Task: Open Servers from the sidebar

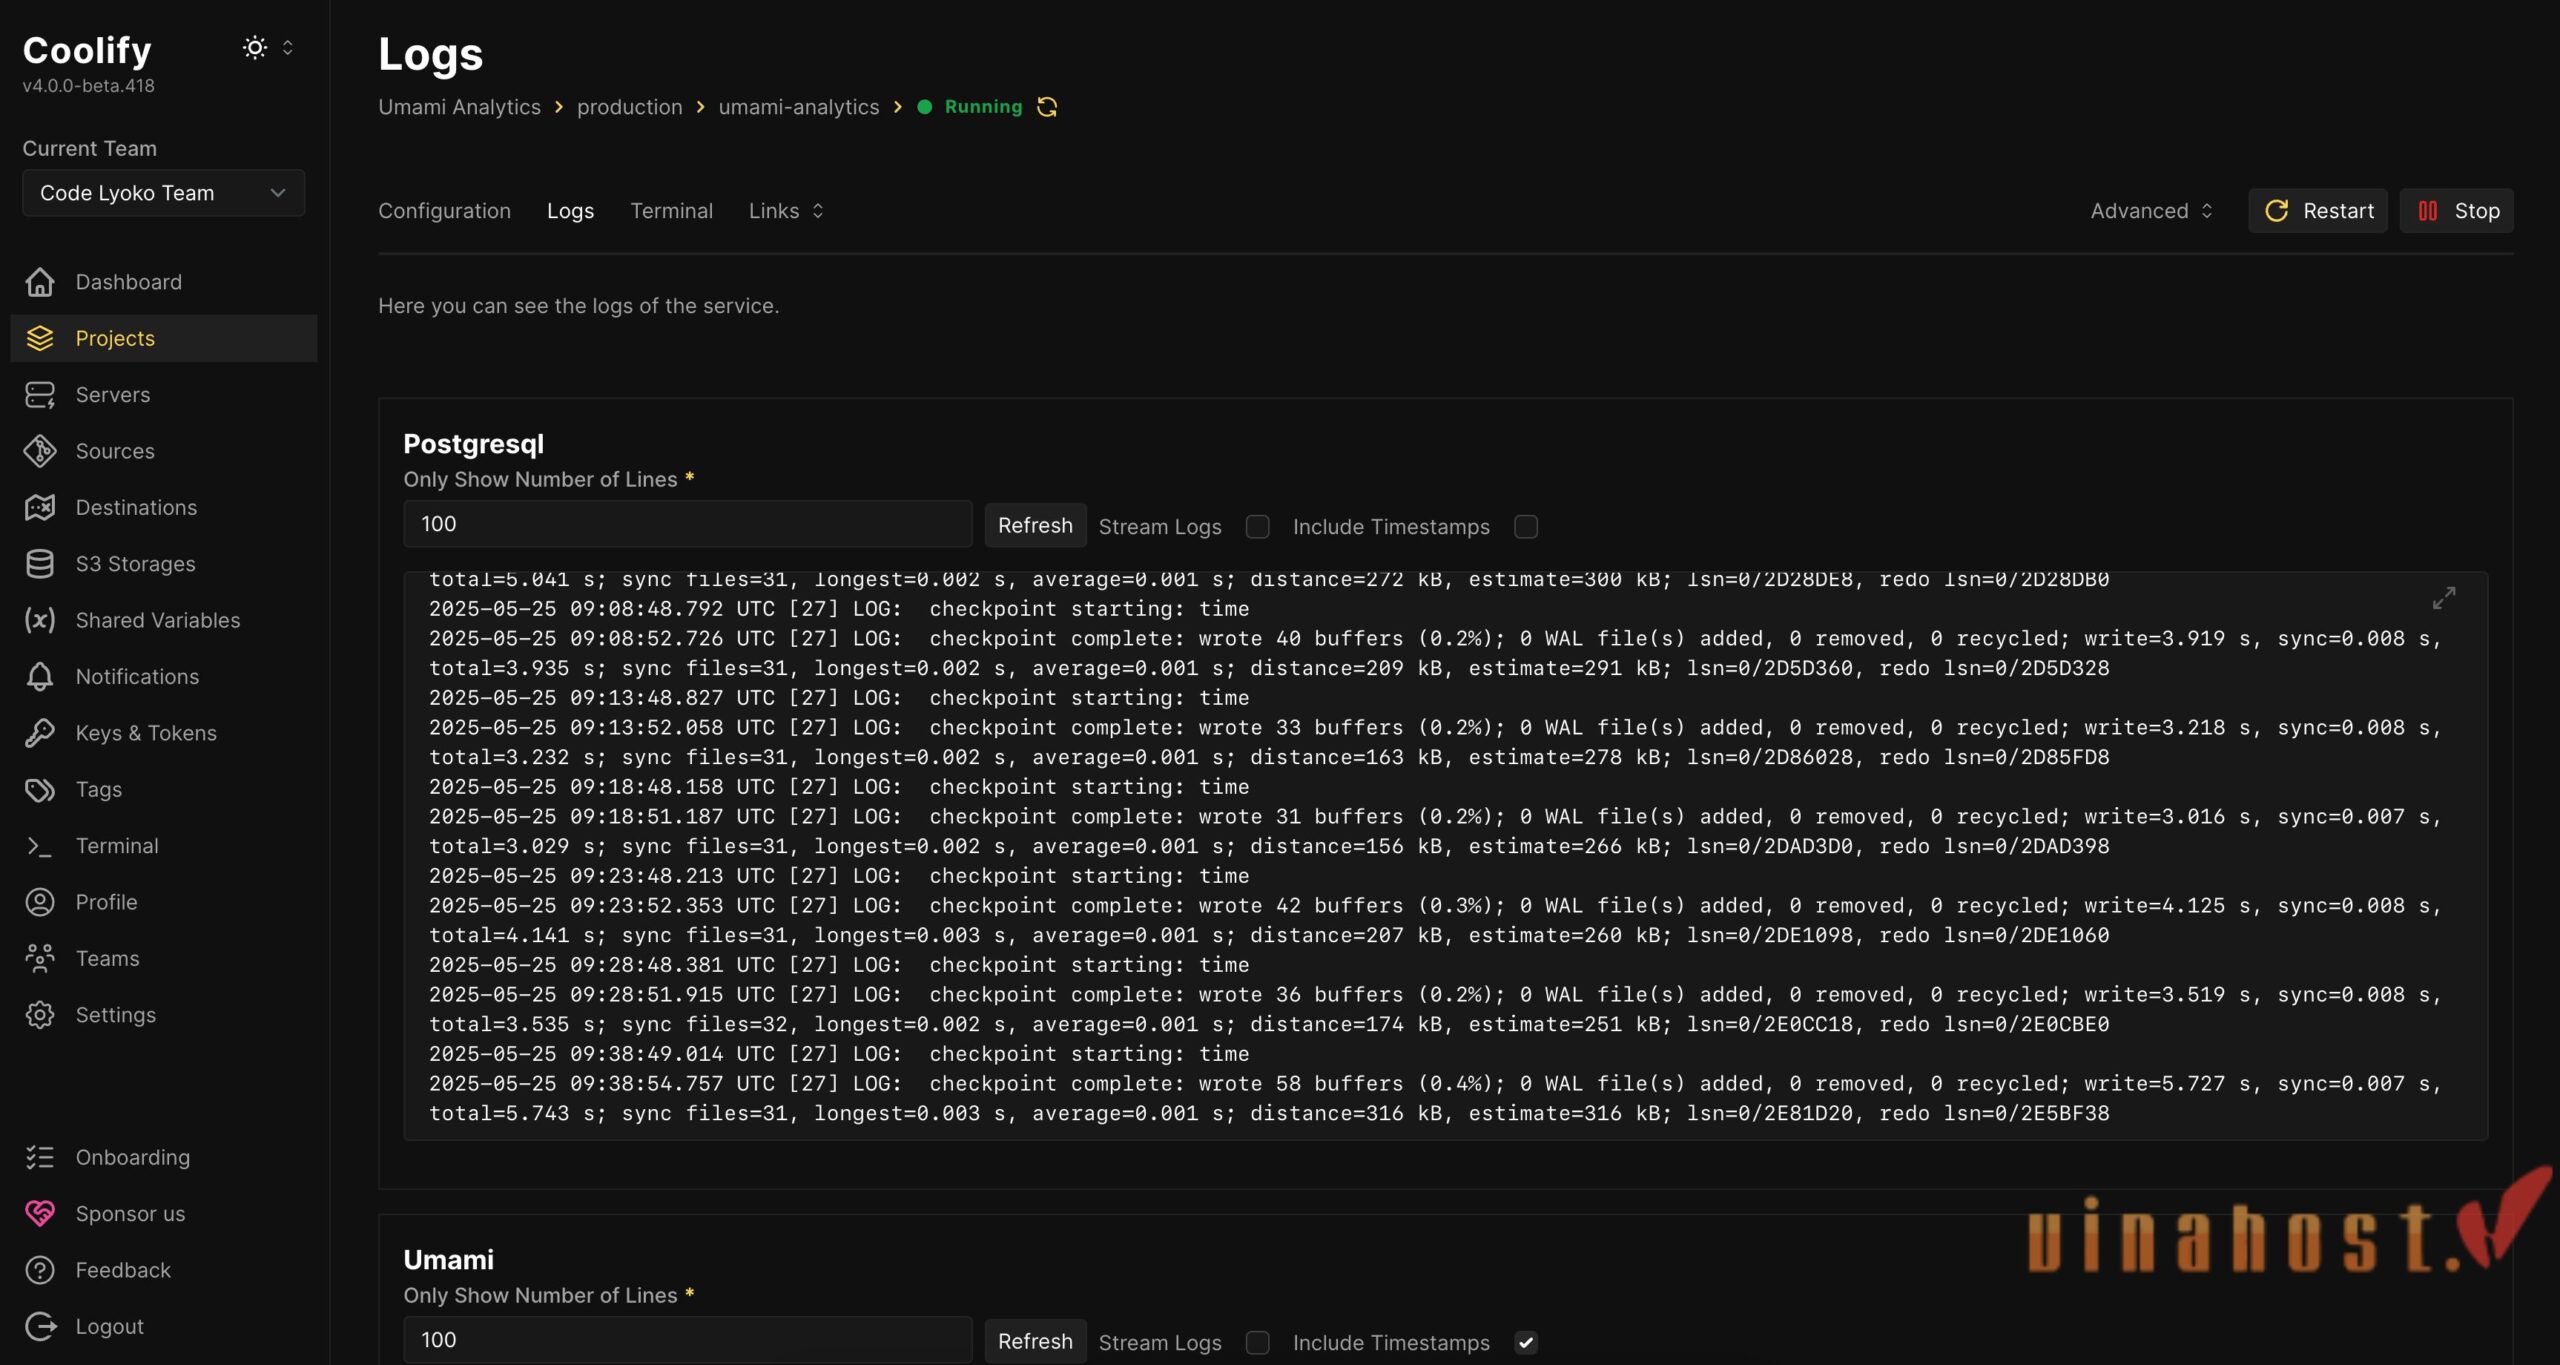Action: (163, 395)
